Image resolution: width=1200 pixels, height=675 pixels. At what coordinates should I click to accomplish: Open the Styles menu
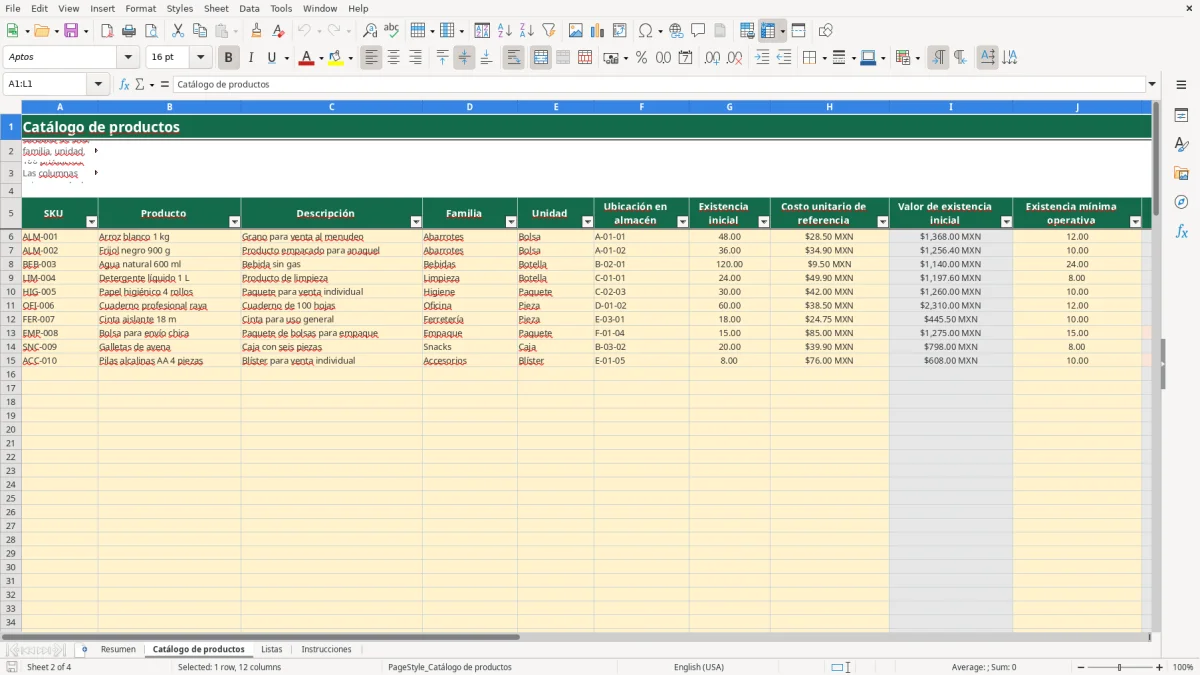pyautogui.click(x=180, y=8)
